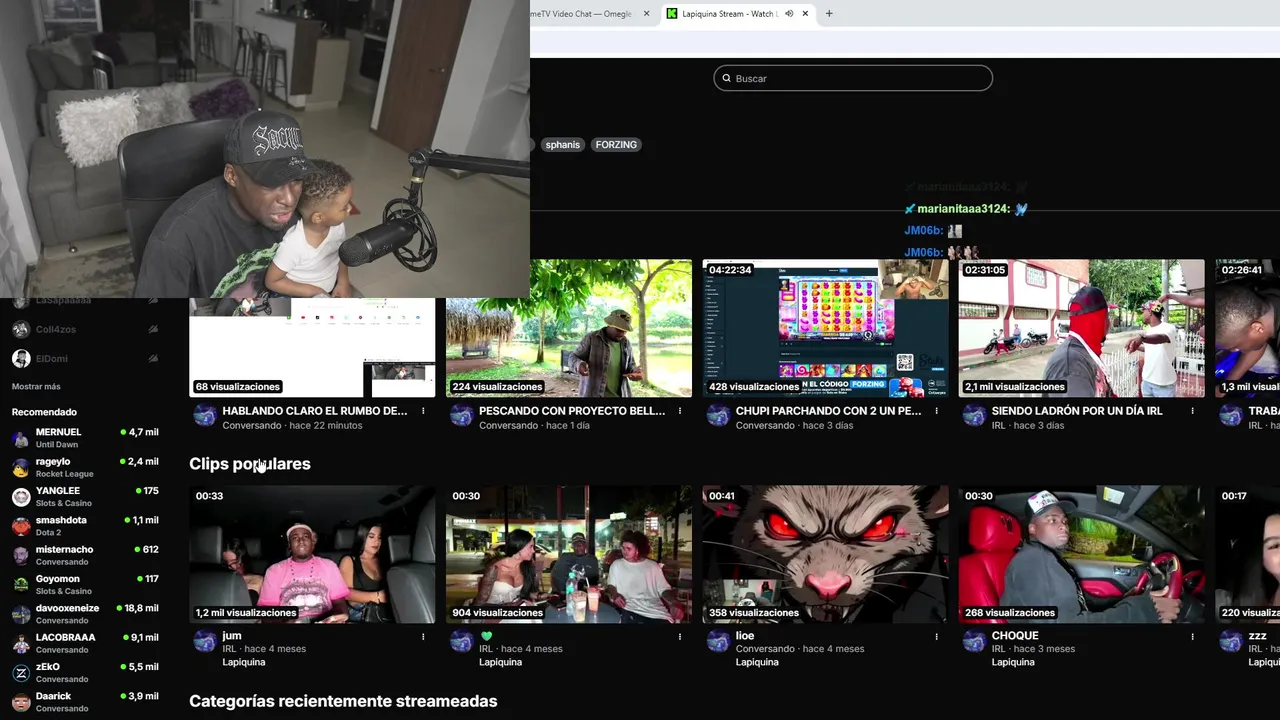Open options menu for SIENDO LADRÓN video

tap(1193, 411)
